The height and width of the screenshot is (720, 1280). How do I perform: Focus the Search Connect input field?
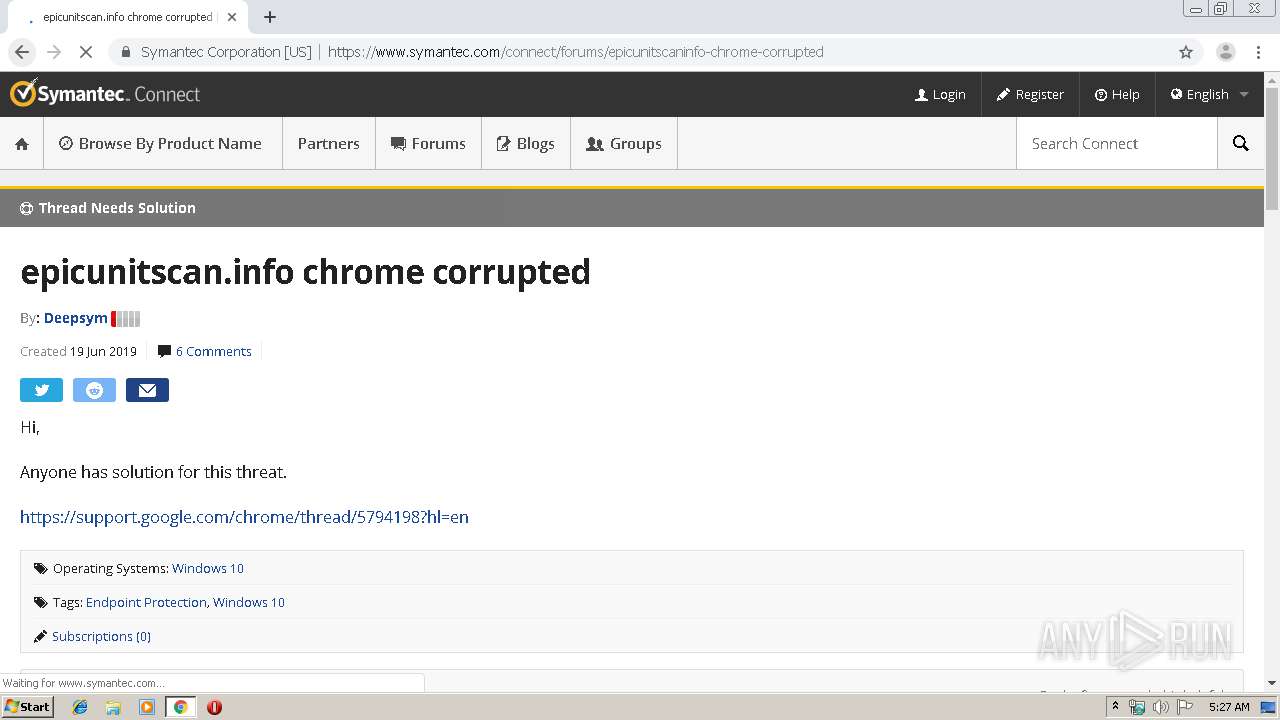1115,144
